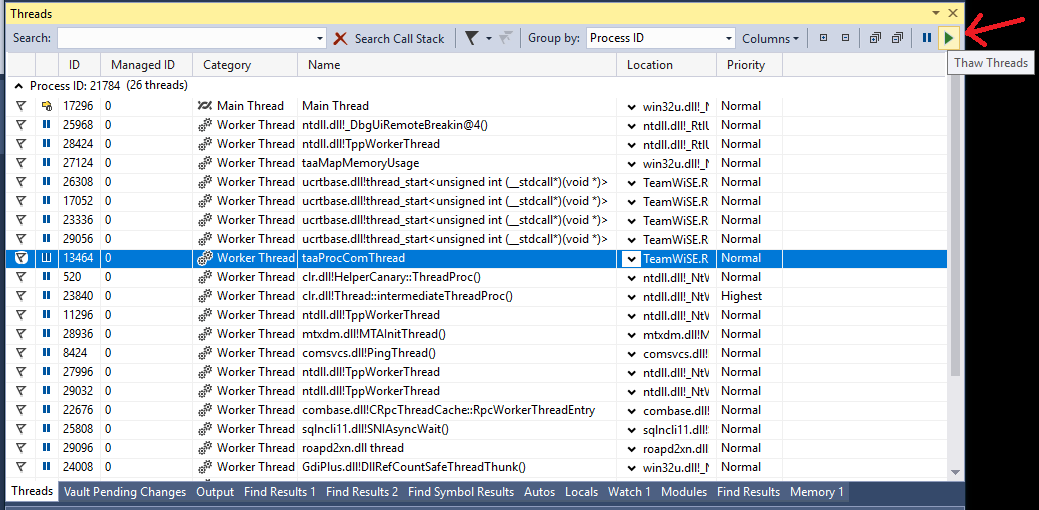Click gear icon of mtxdm.dll!MTAInitThread() row
The image size is (1039, 510).
(x=204, y=334)
